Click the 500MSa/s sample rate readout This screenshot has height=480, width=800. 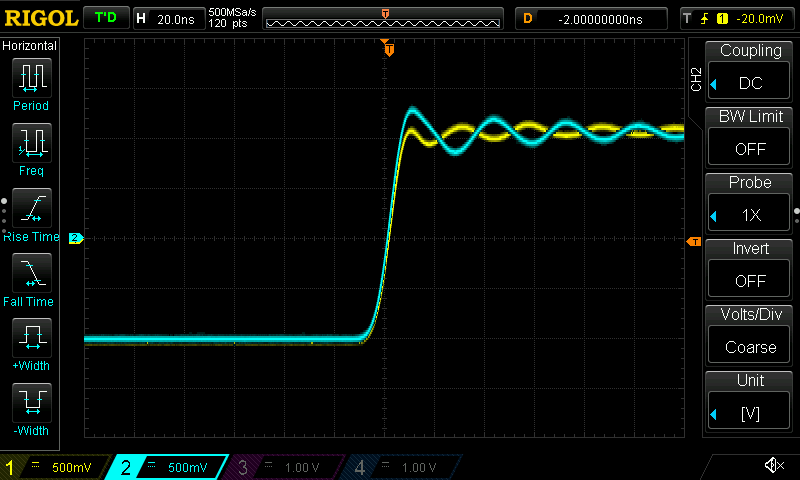pyautogui.click(x=232, y=12)
